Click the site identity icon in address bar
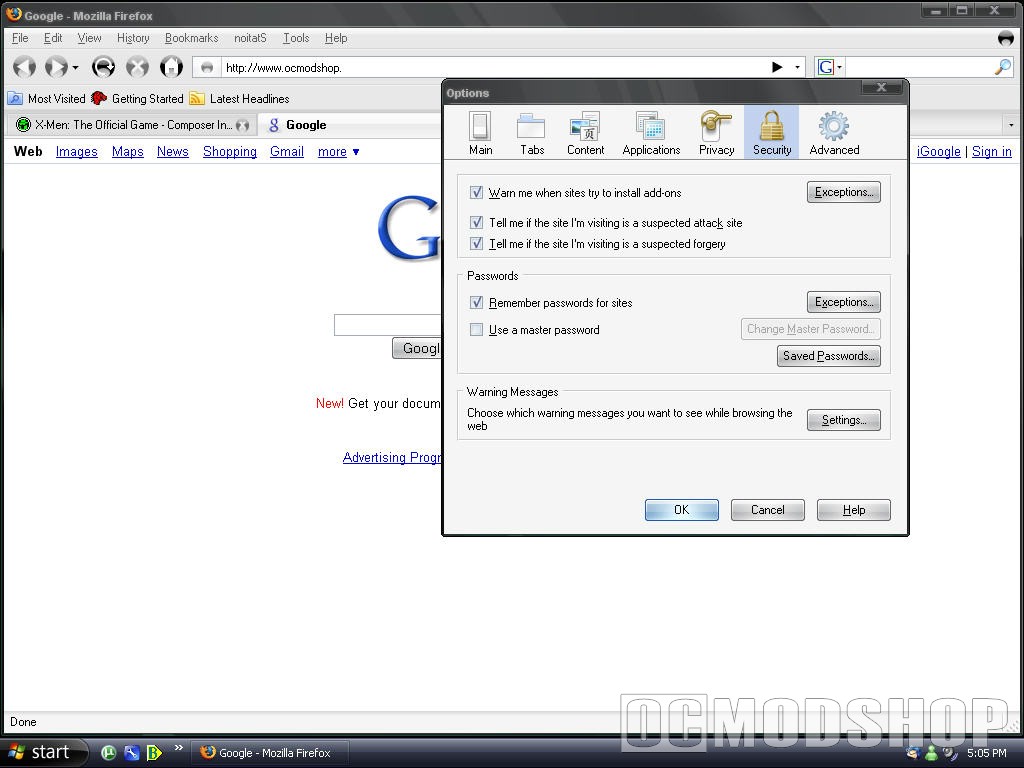Viewport: 1024px width, 768px height. click(x=207, y=67)
